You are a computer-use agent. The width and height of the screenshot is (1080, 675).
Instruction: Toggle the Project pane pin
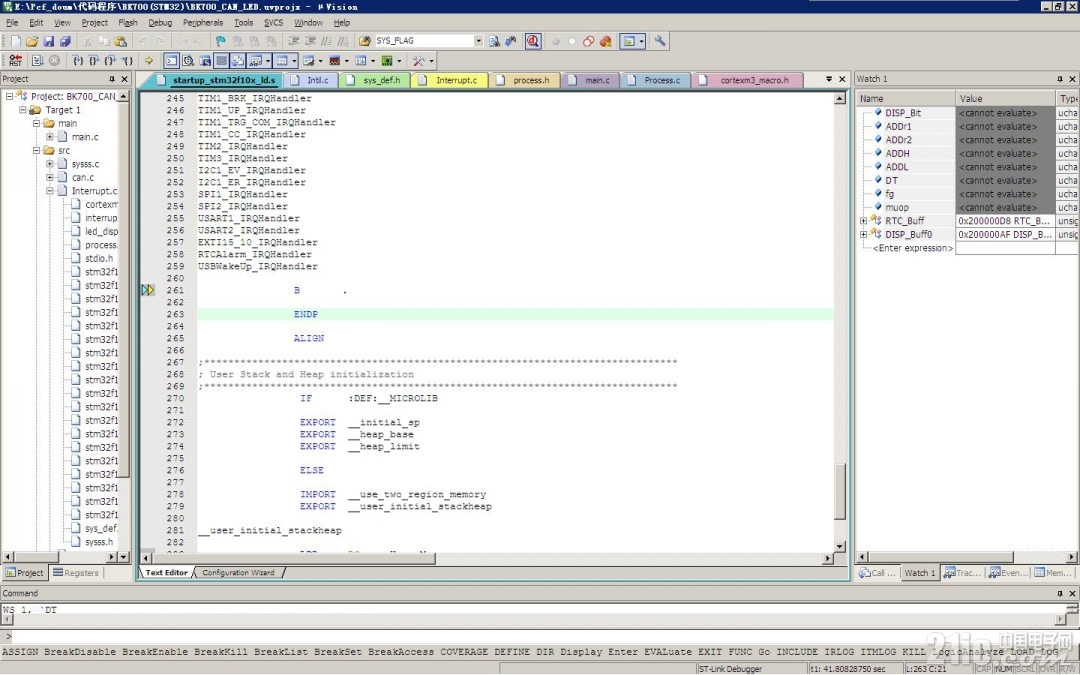[x=112, y=79]
